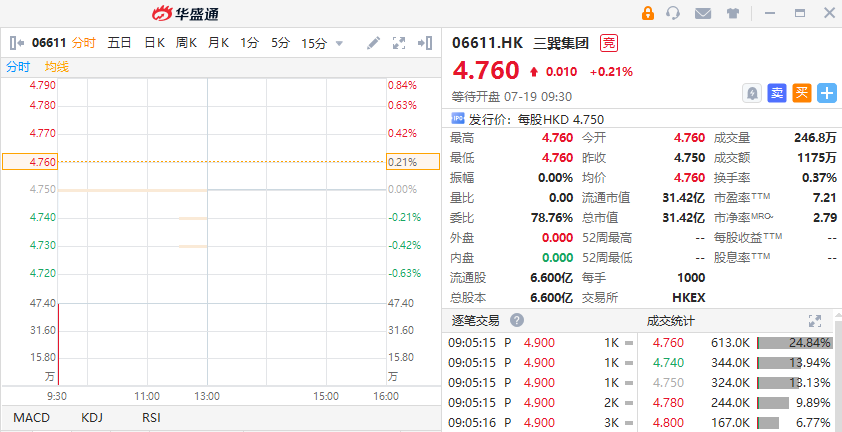
Task: Click the orange 买 buy button
Action: 802,93
